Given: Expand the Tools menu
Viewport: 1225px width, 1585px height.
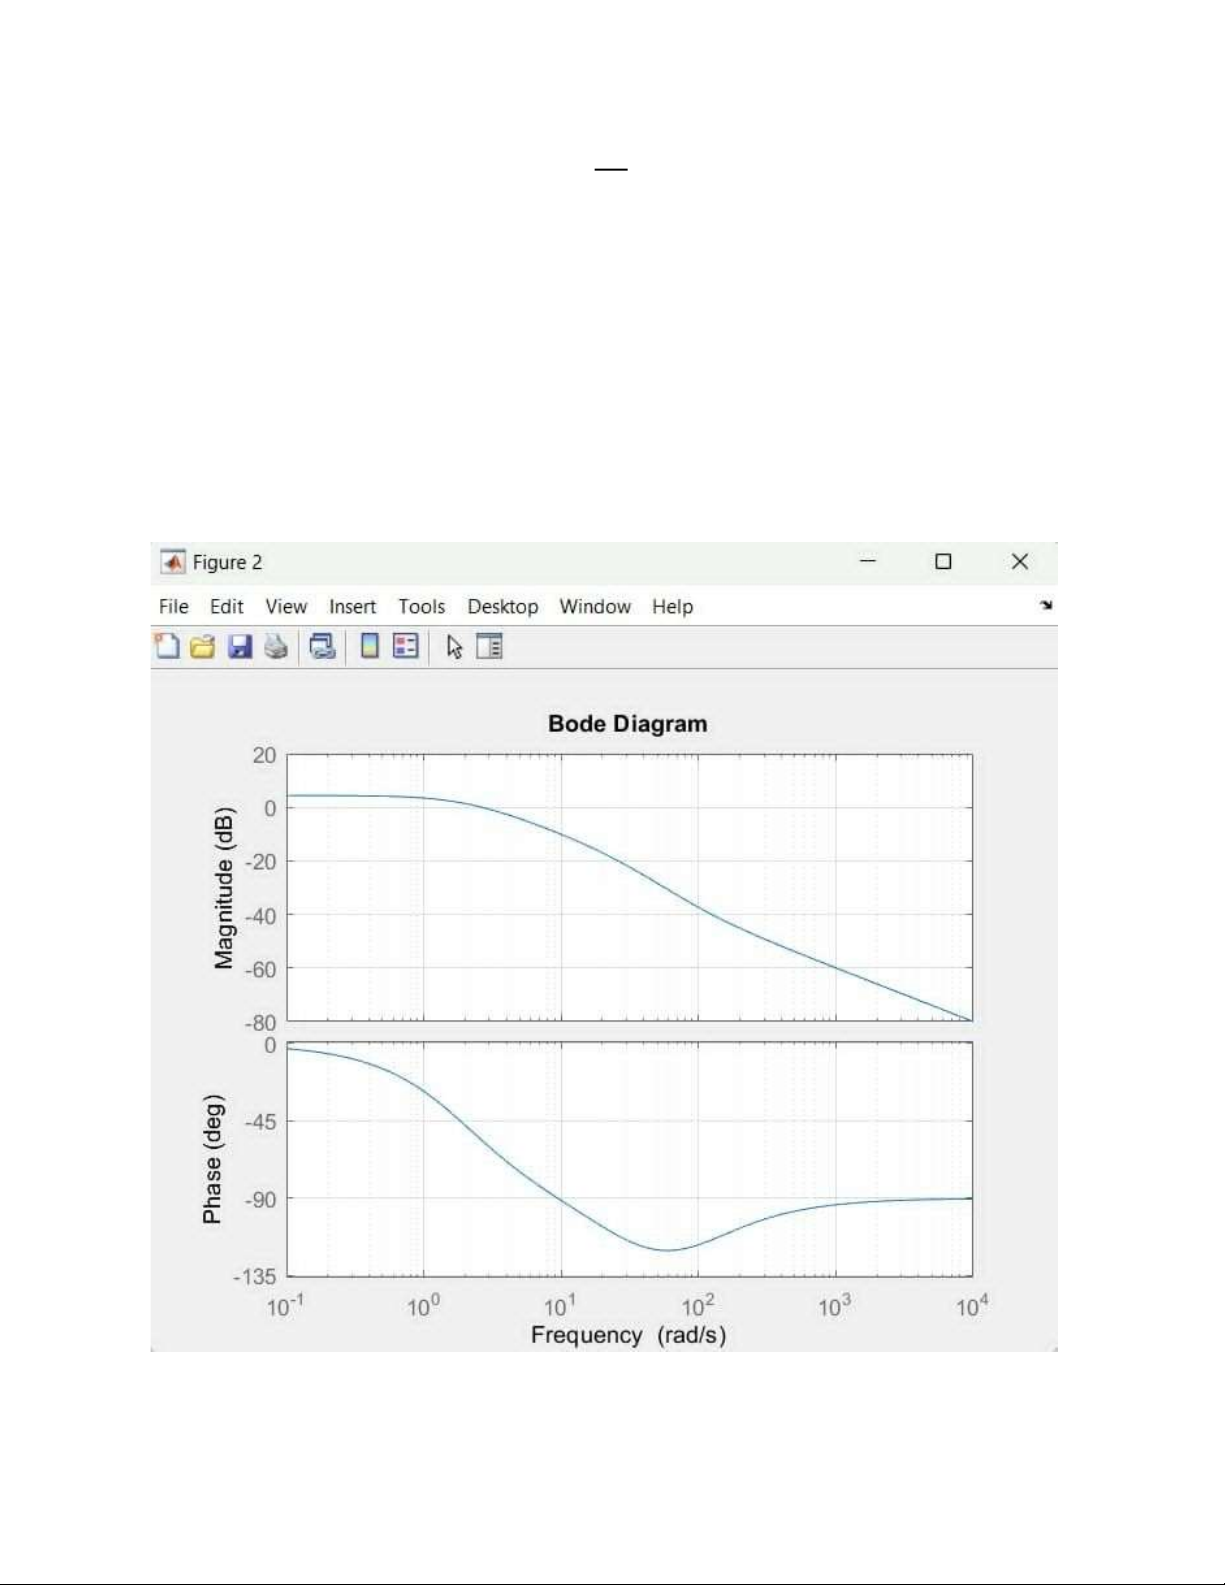Looking at the screenshot, I should click(x=421, y=607).
